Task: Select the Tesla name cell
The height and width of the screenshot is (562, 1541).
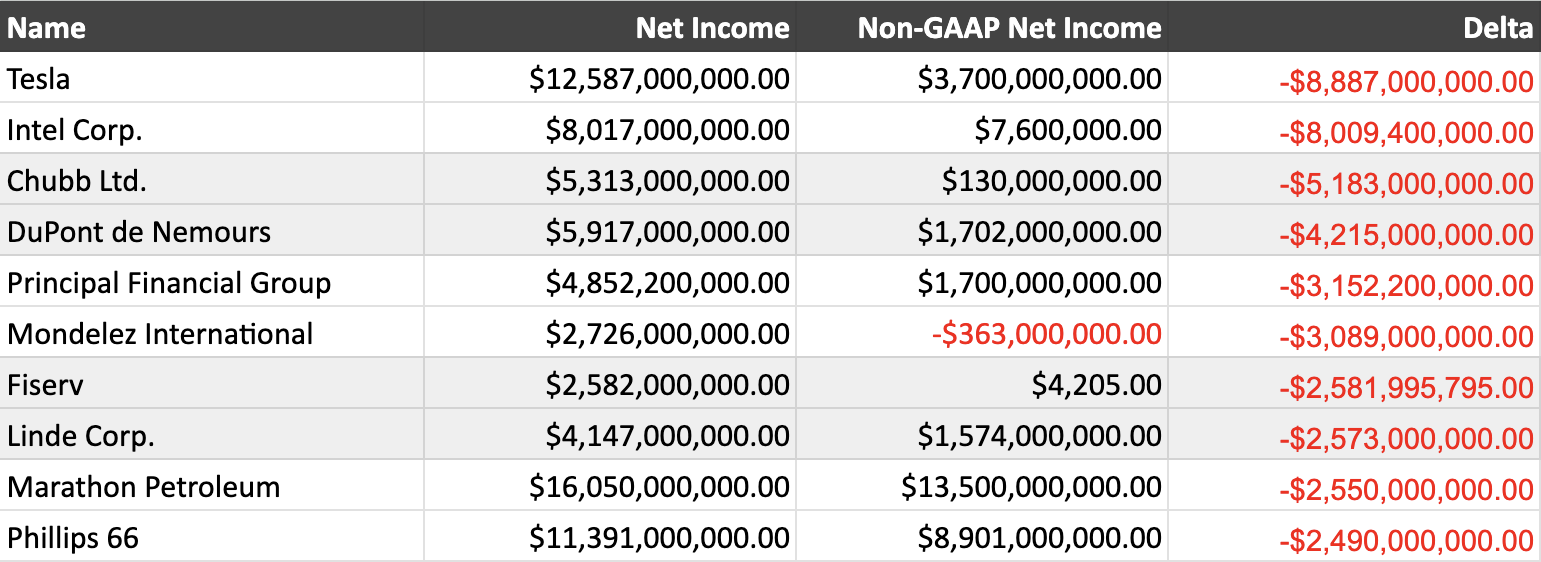Action: pyautogui.click(x=39, y=78)
